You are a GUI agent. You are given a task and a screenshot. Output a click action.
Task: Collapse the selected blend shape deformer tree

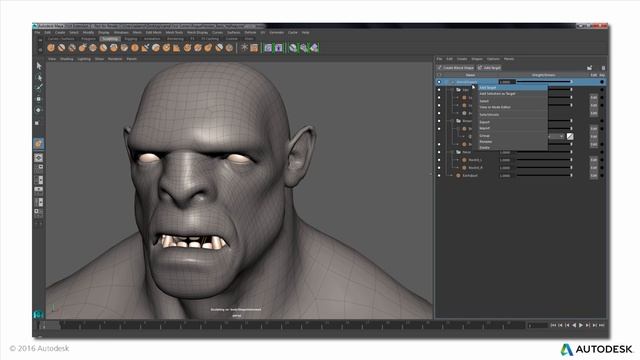(x=447, y=82)
